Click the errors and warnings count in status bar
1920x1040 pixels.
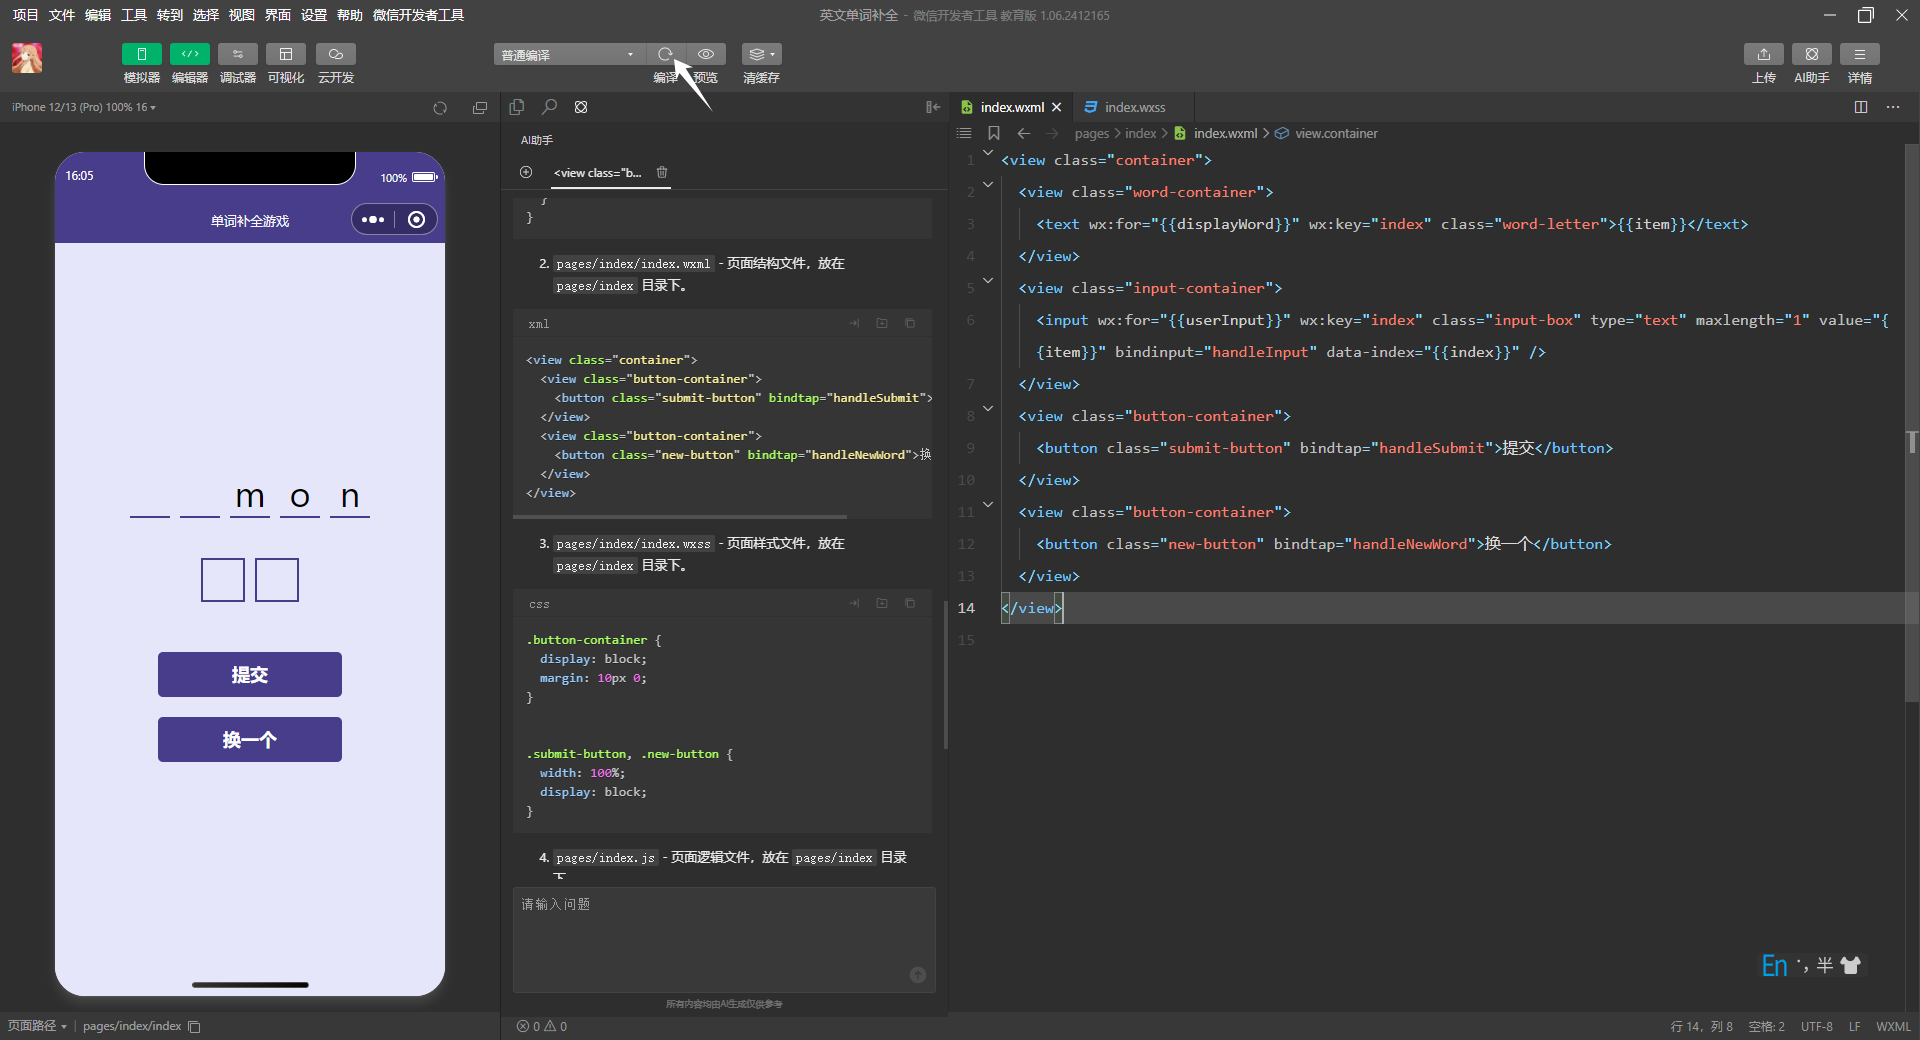click(542, 1026)
